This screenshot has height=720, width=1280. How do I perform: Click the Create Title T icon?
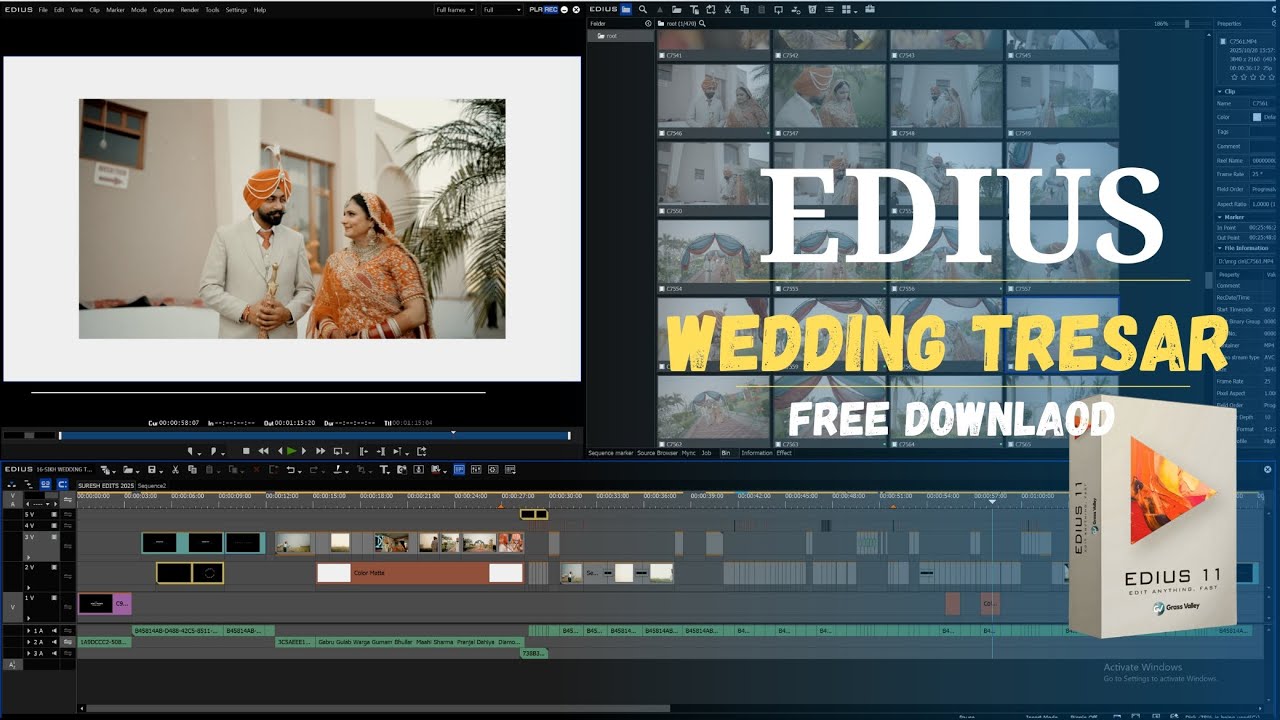[x=384, y=469]
